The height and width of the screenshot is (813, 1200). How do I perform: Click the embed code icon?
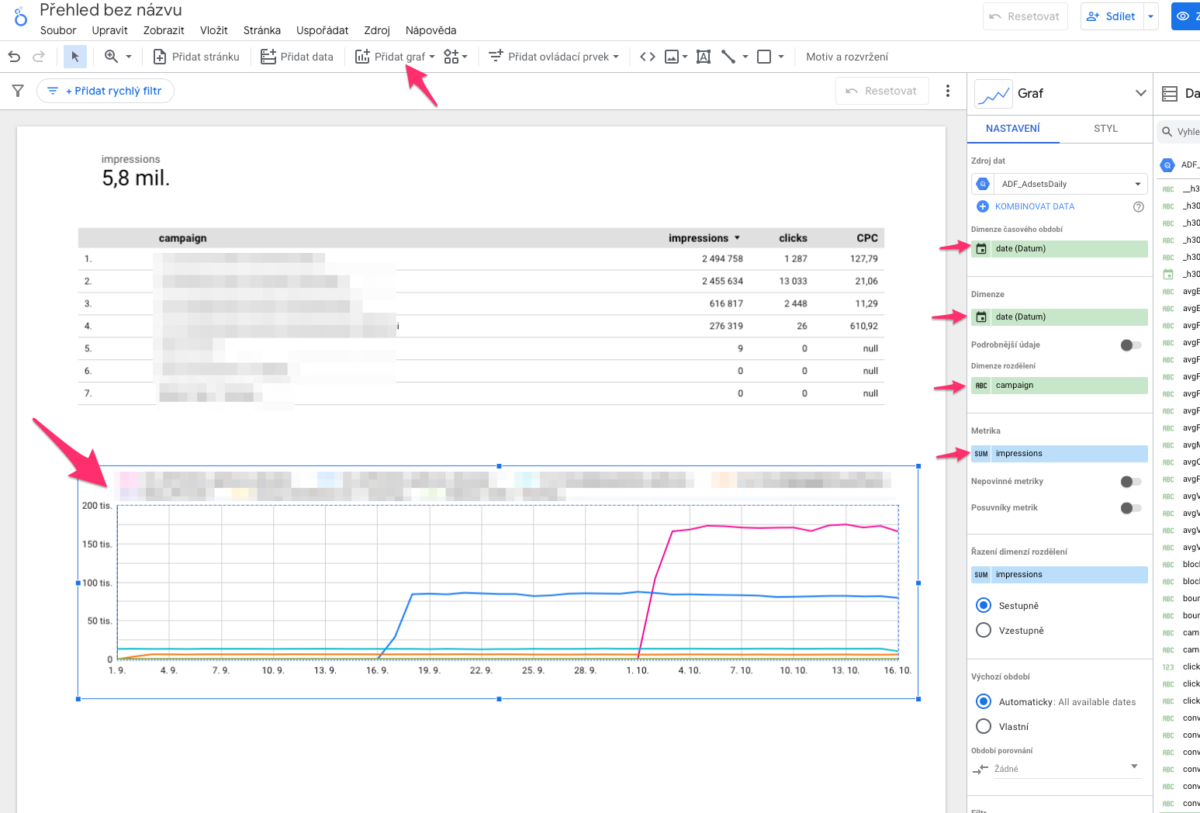click(x=646, y=56)
